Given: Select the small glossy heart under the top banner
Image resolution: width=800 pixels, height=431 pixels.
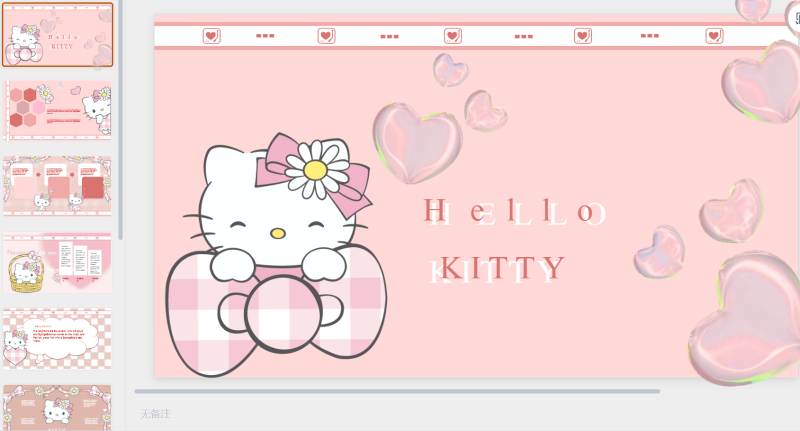Looking at the screenshot, I should 451,70.
